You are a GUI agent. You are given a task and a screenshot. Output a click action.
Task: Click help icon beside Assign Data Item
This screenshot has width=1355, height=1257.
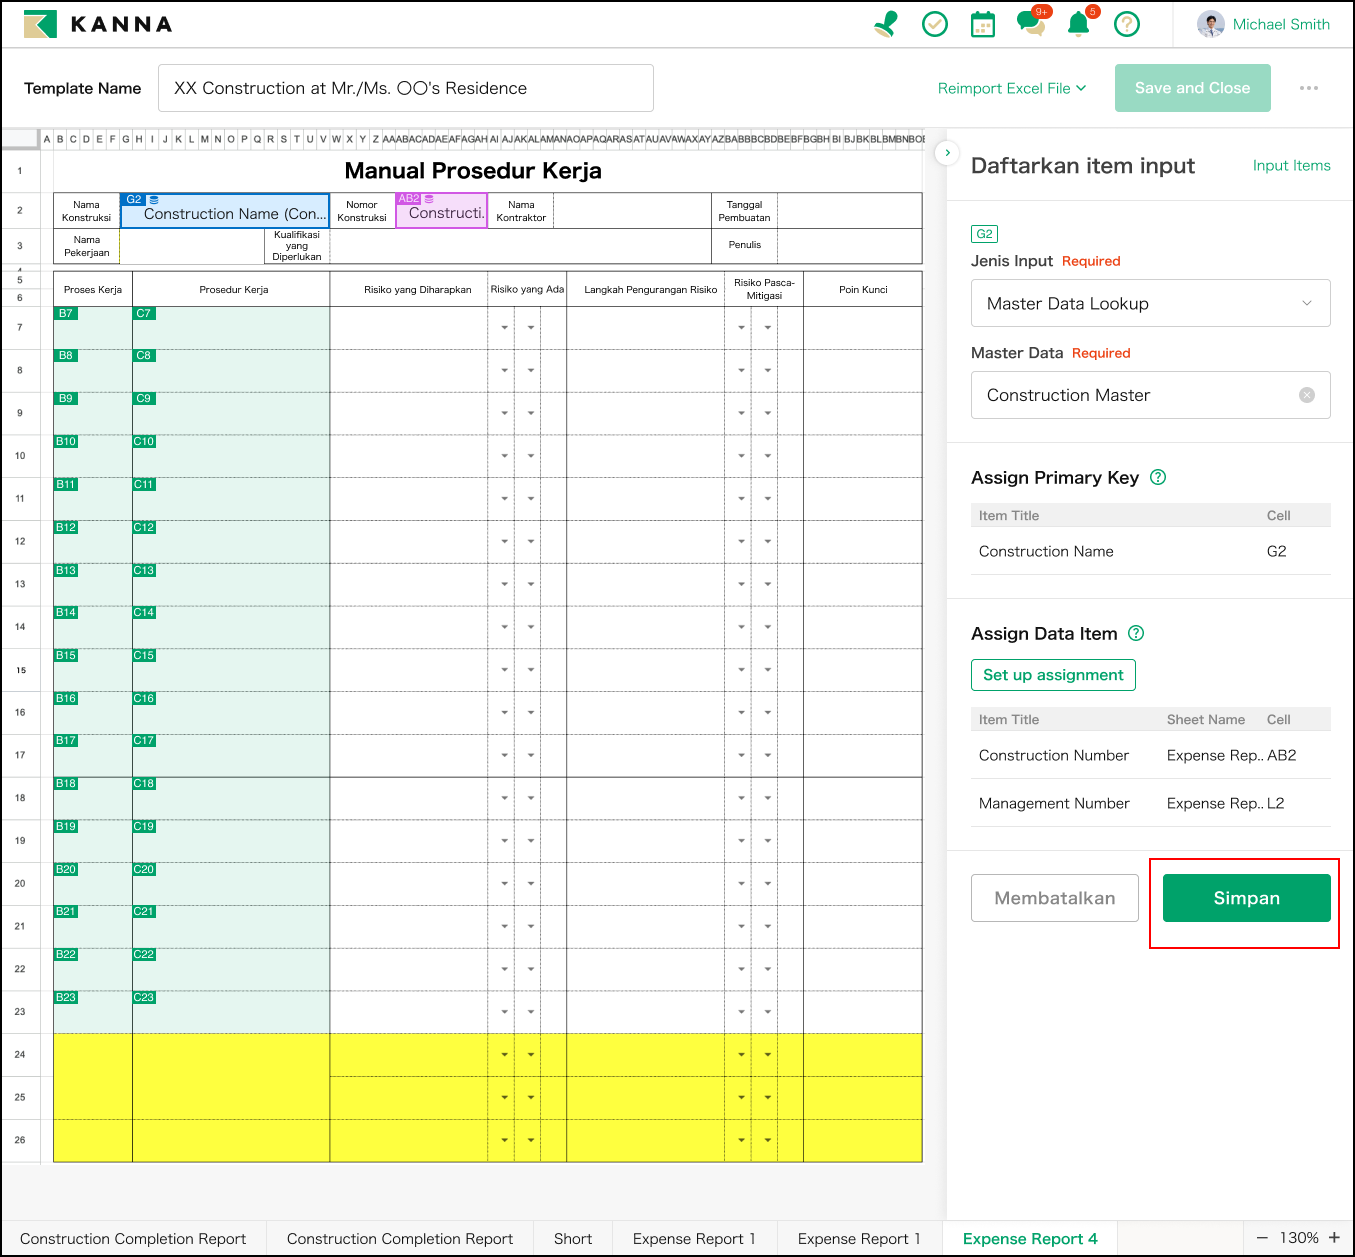click(1136, 633)
